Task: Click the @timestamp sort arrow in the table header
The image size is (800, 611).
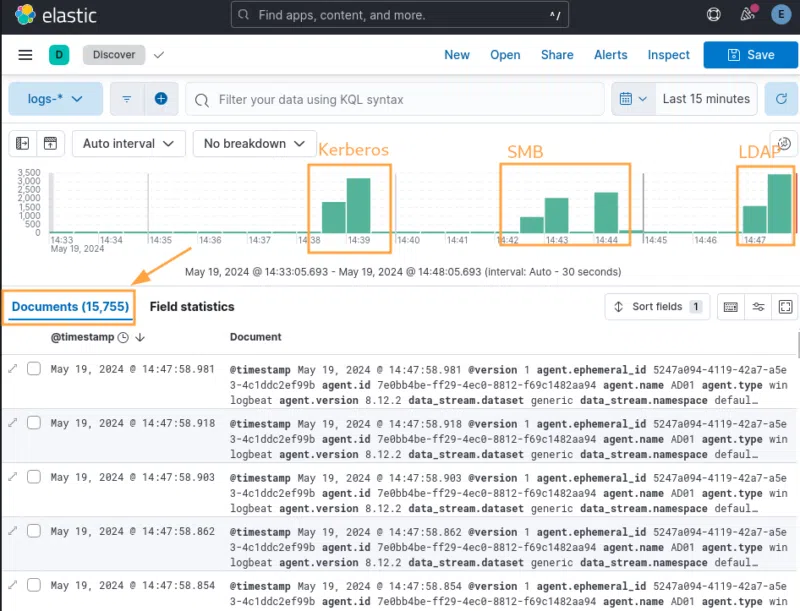Action: [139, 337]
